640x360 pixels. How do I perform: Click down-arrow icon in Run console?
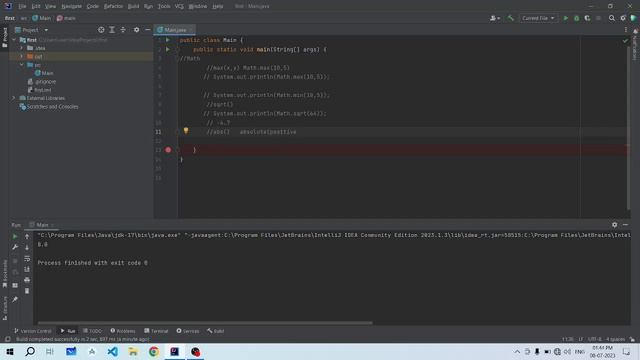click(x=27, y=247)
